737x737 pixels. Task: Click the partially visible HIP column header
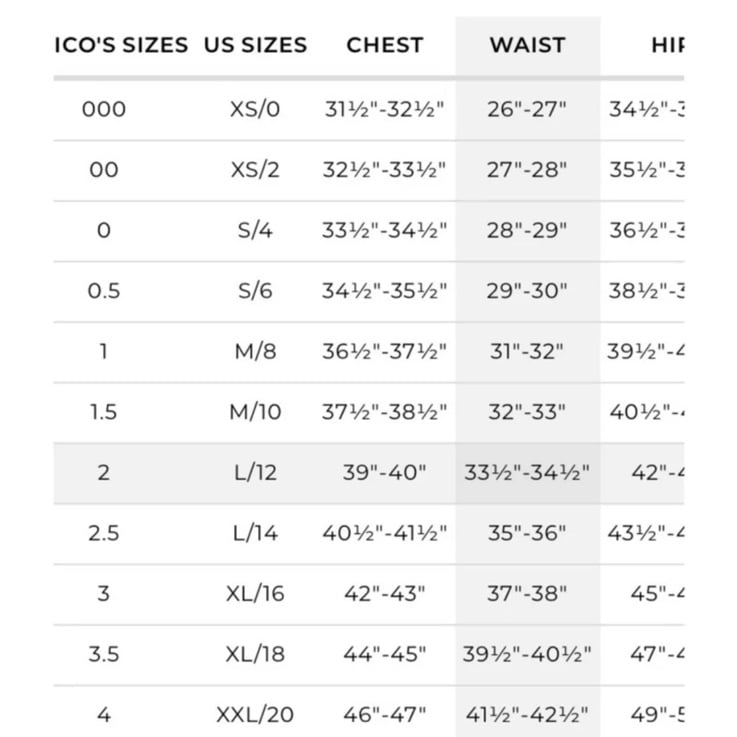tap(667, 45)
